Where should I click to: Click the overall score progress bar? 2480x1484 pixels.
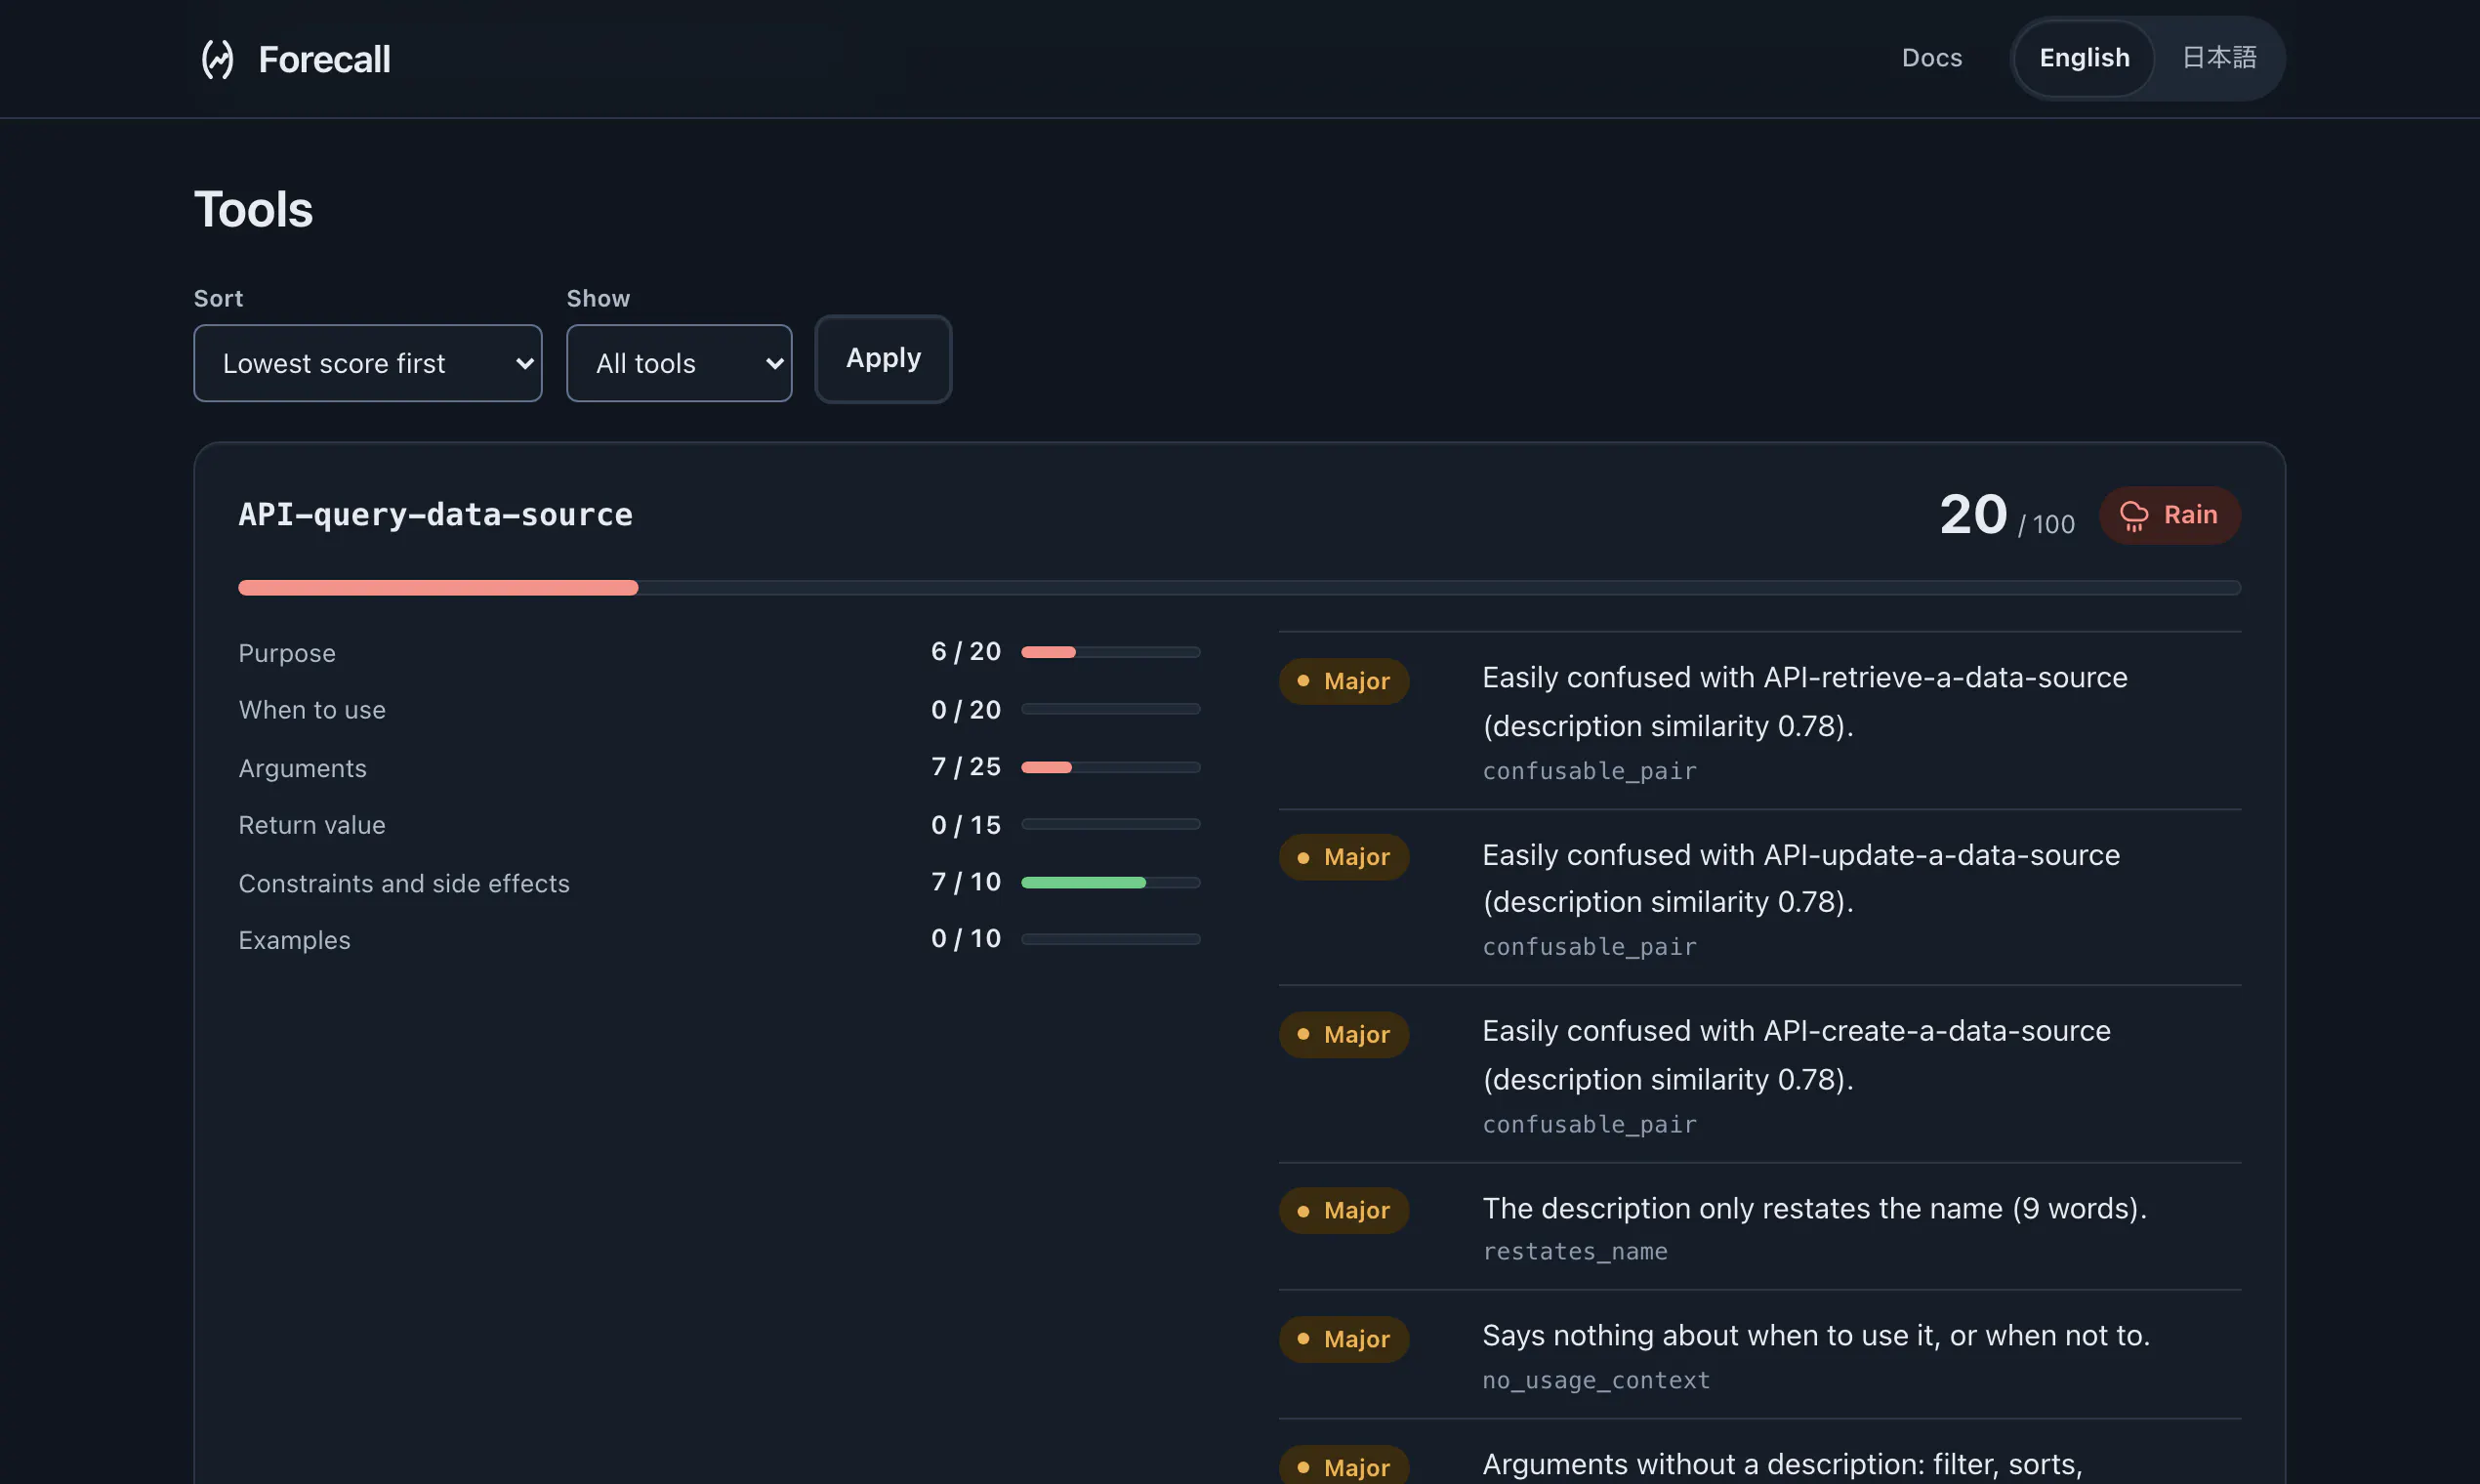click(1239, 588)
